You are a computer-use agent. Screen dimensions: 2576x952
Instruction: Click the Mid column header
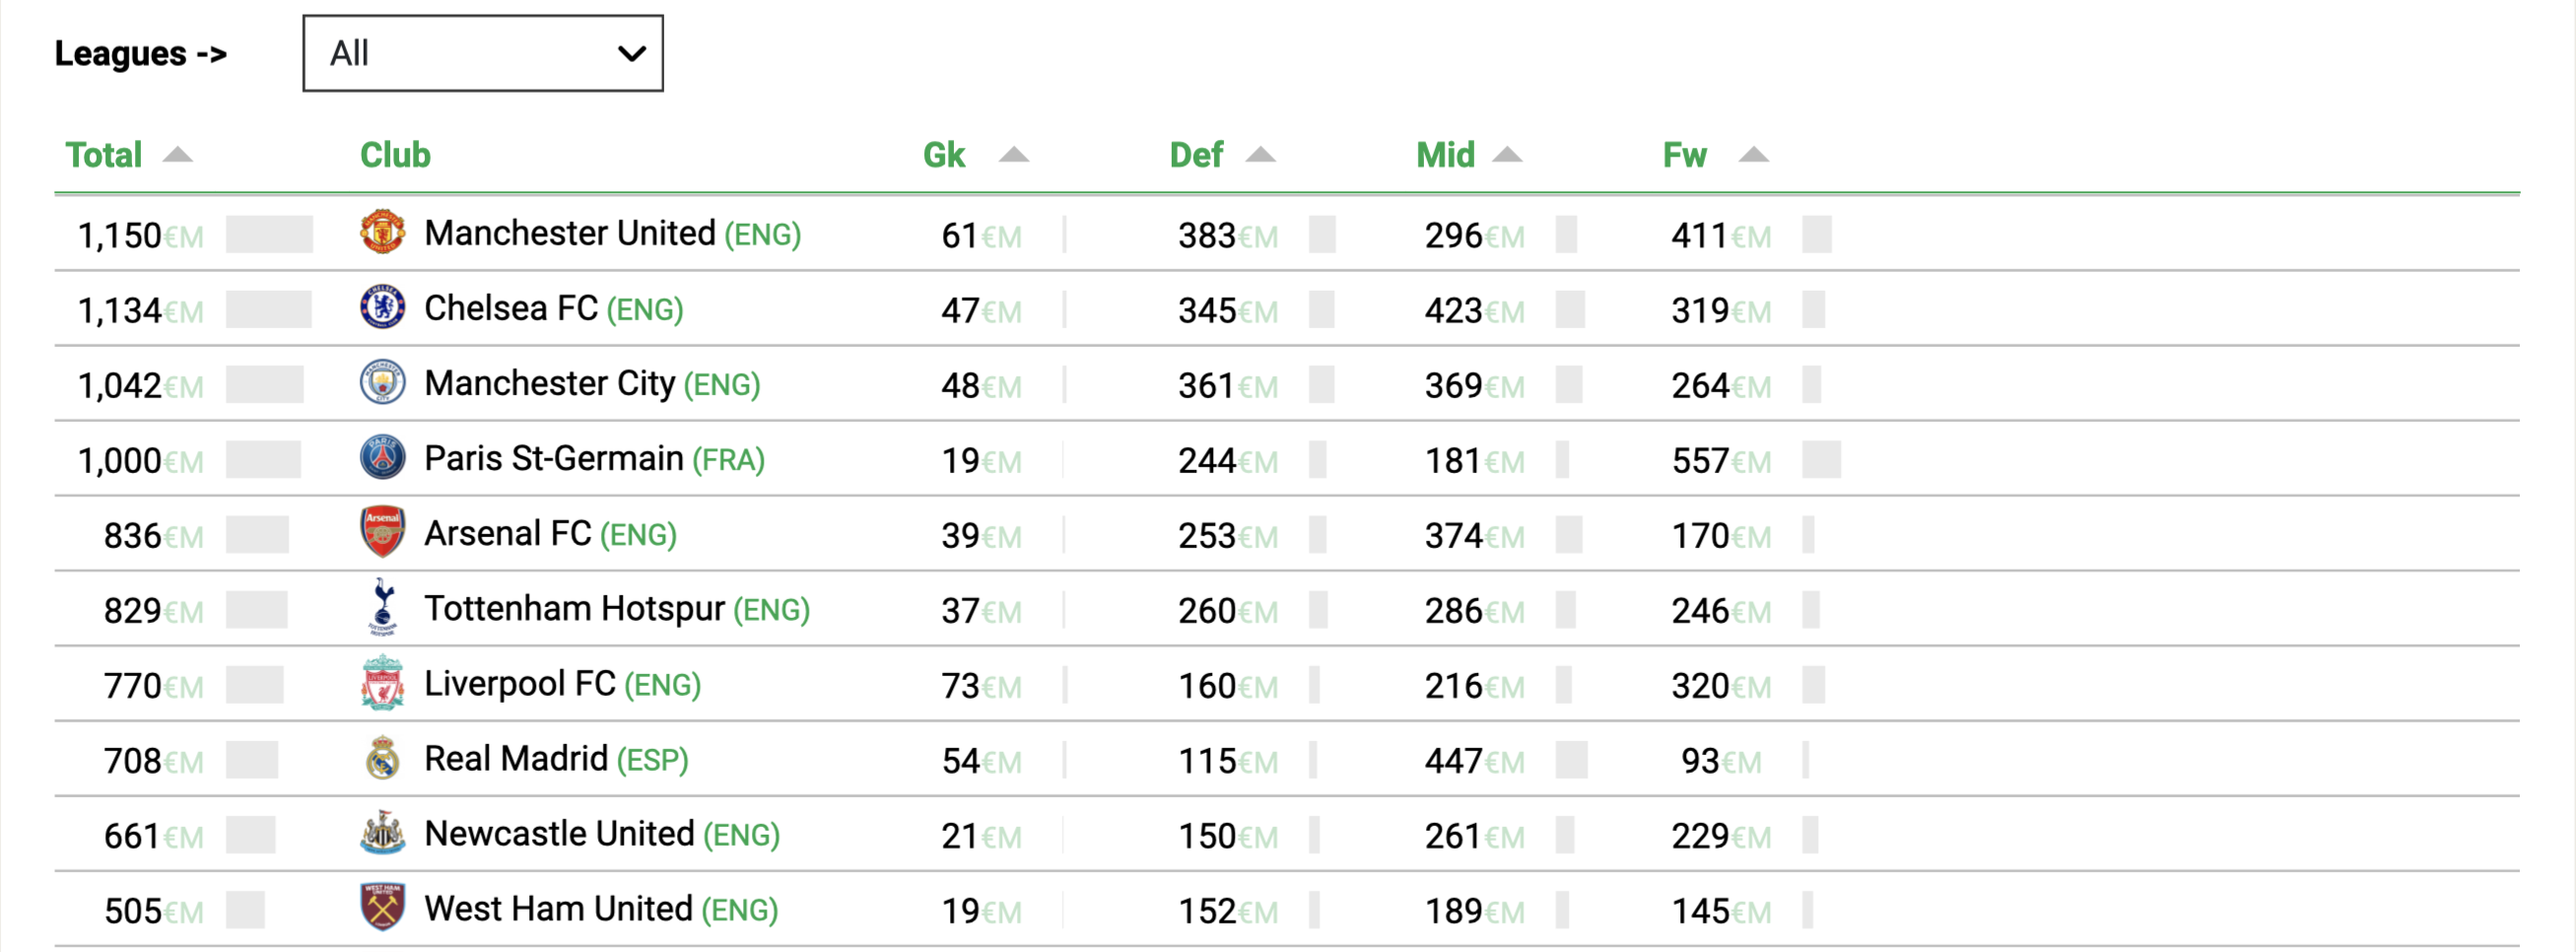[1445, 155]
